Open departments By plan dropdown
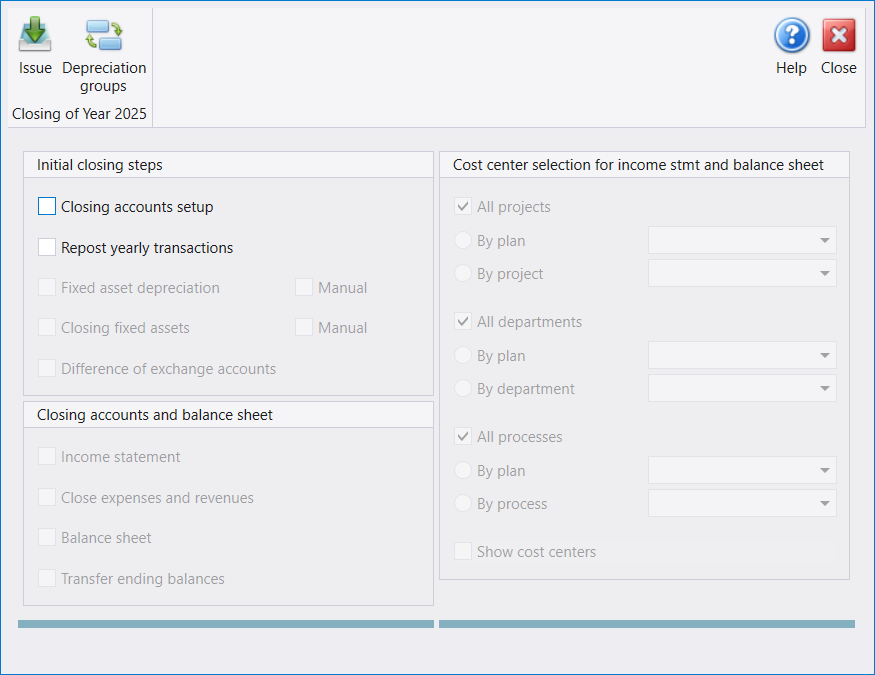The image size is (875, 675). click(x=742, y=355)
